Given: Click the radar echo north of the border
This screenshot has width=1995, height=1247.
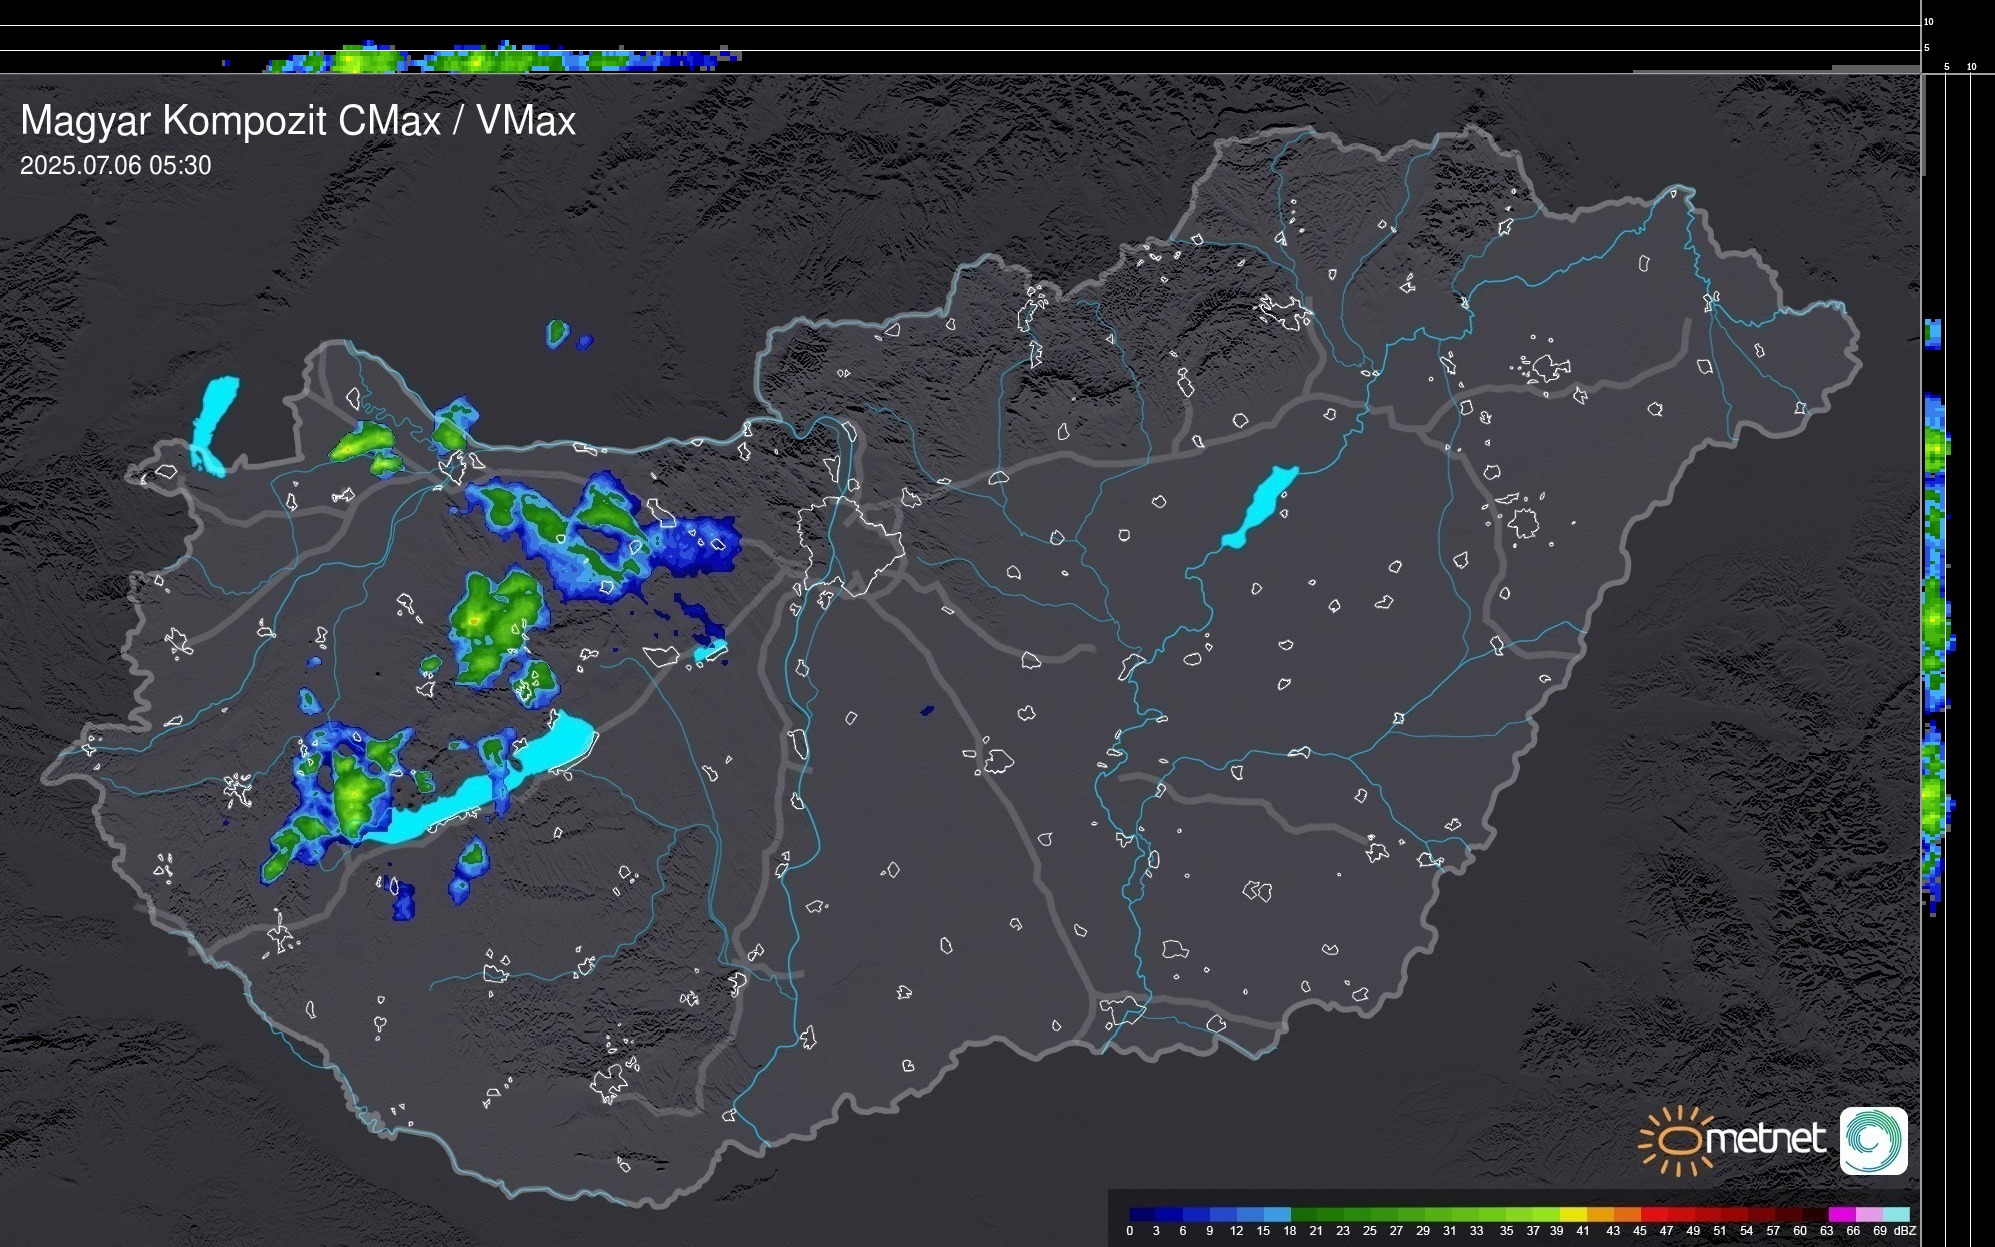Looking at the screenshot, I should (x=558, y=333).
